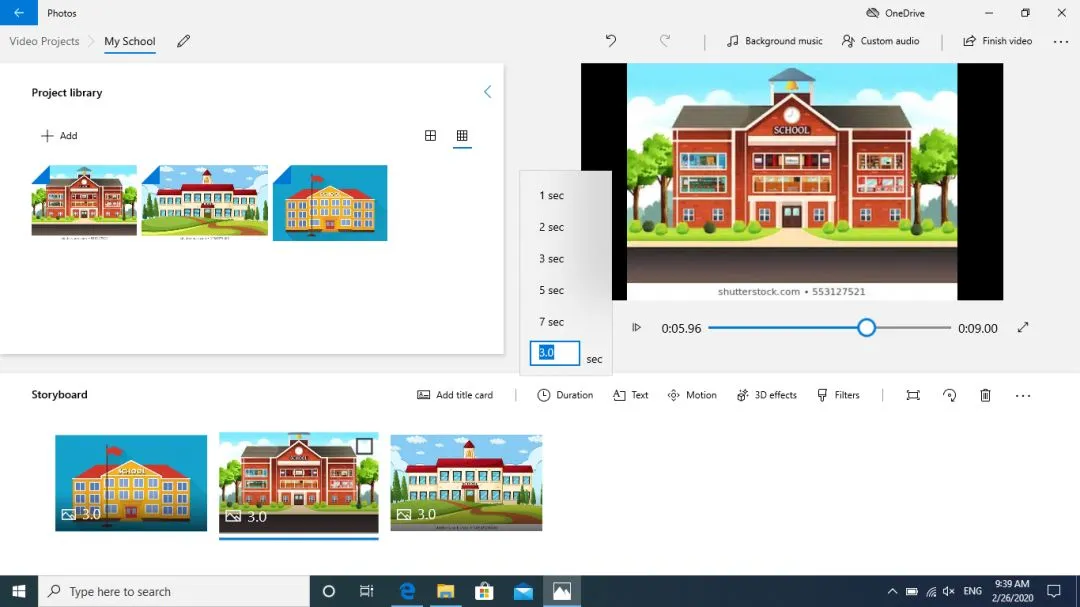Open the taskbar clock and date
The image size is (1080, 607).
click(1012, 591)
